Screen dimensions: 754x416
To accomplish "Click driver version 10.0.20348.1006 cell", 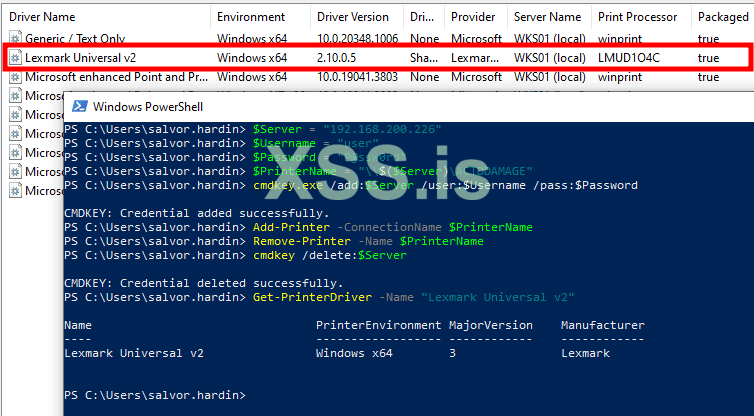I will point(357,39).
